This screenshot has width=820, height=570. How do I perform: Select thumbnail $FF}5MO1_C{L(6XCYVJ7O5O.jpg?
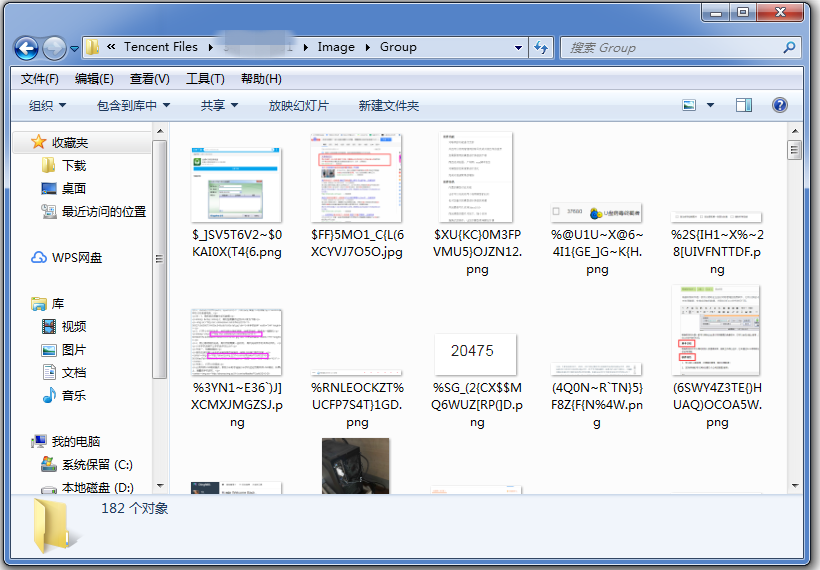[357, 178]
